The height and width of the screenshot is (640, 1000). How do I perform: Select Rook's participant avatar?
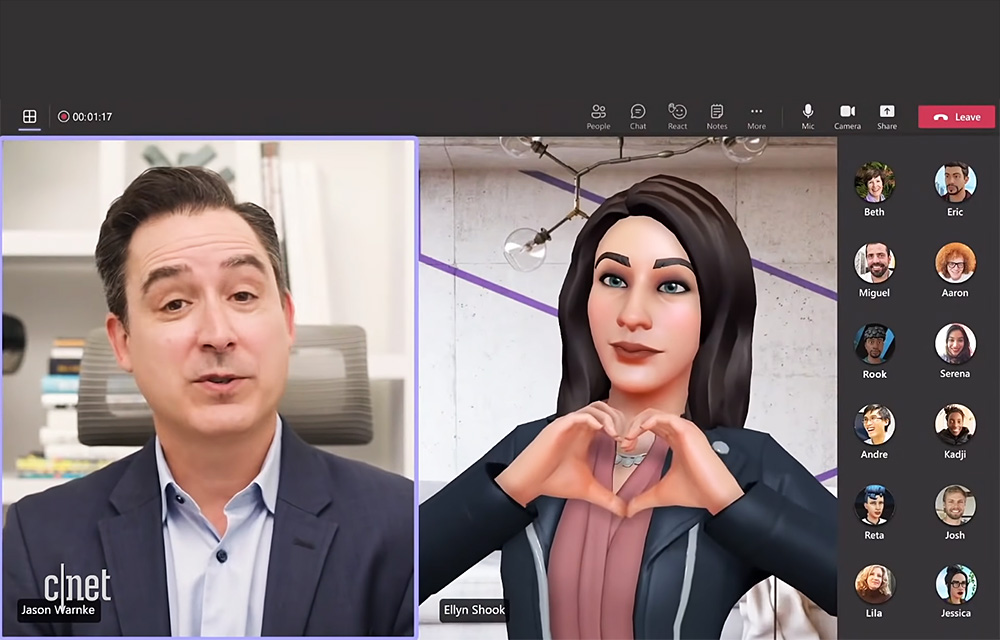874,344
